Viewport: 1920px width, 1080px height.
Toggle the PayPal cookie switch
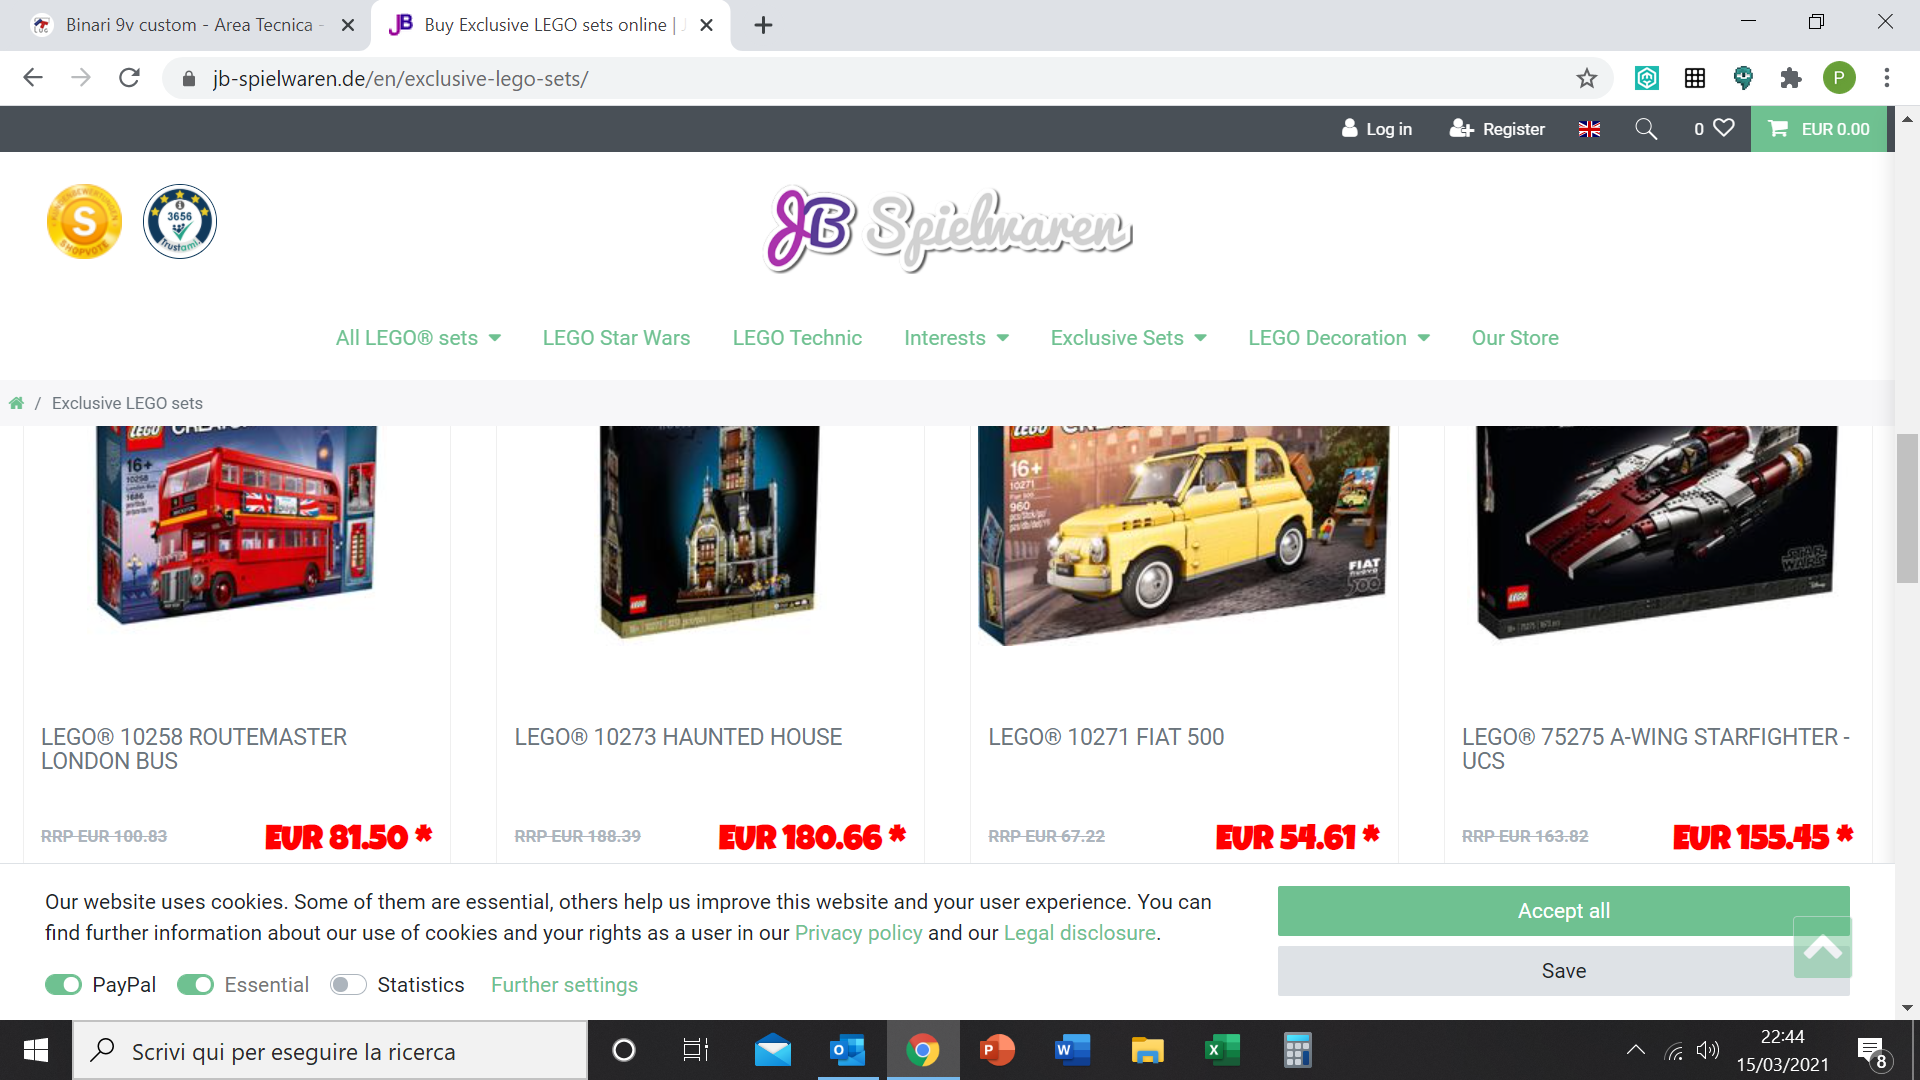[x=64, y=985]
